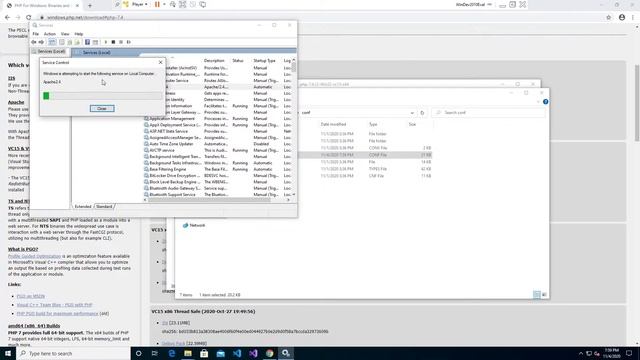Select the Block Level Backup Engine service
Viewport: 640px width, 360px height.
point(218,182)
